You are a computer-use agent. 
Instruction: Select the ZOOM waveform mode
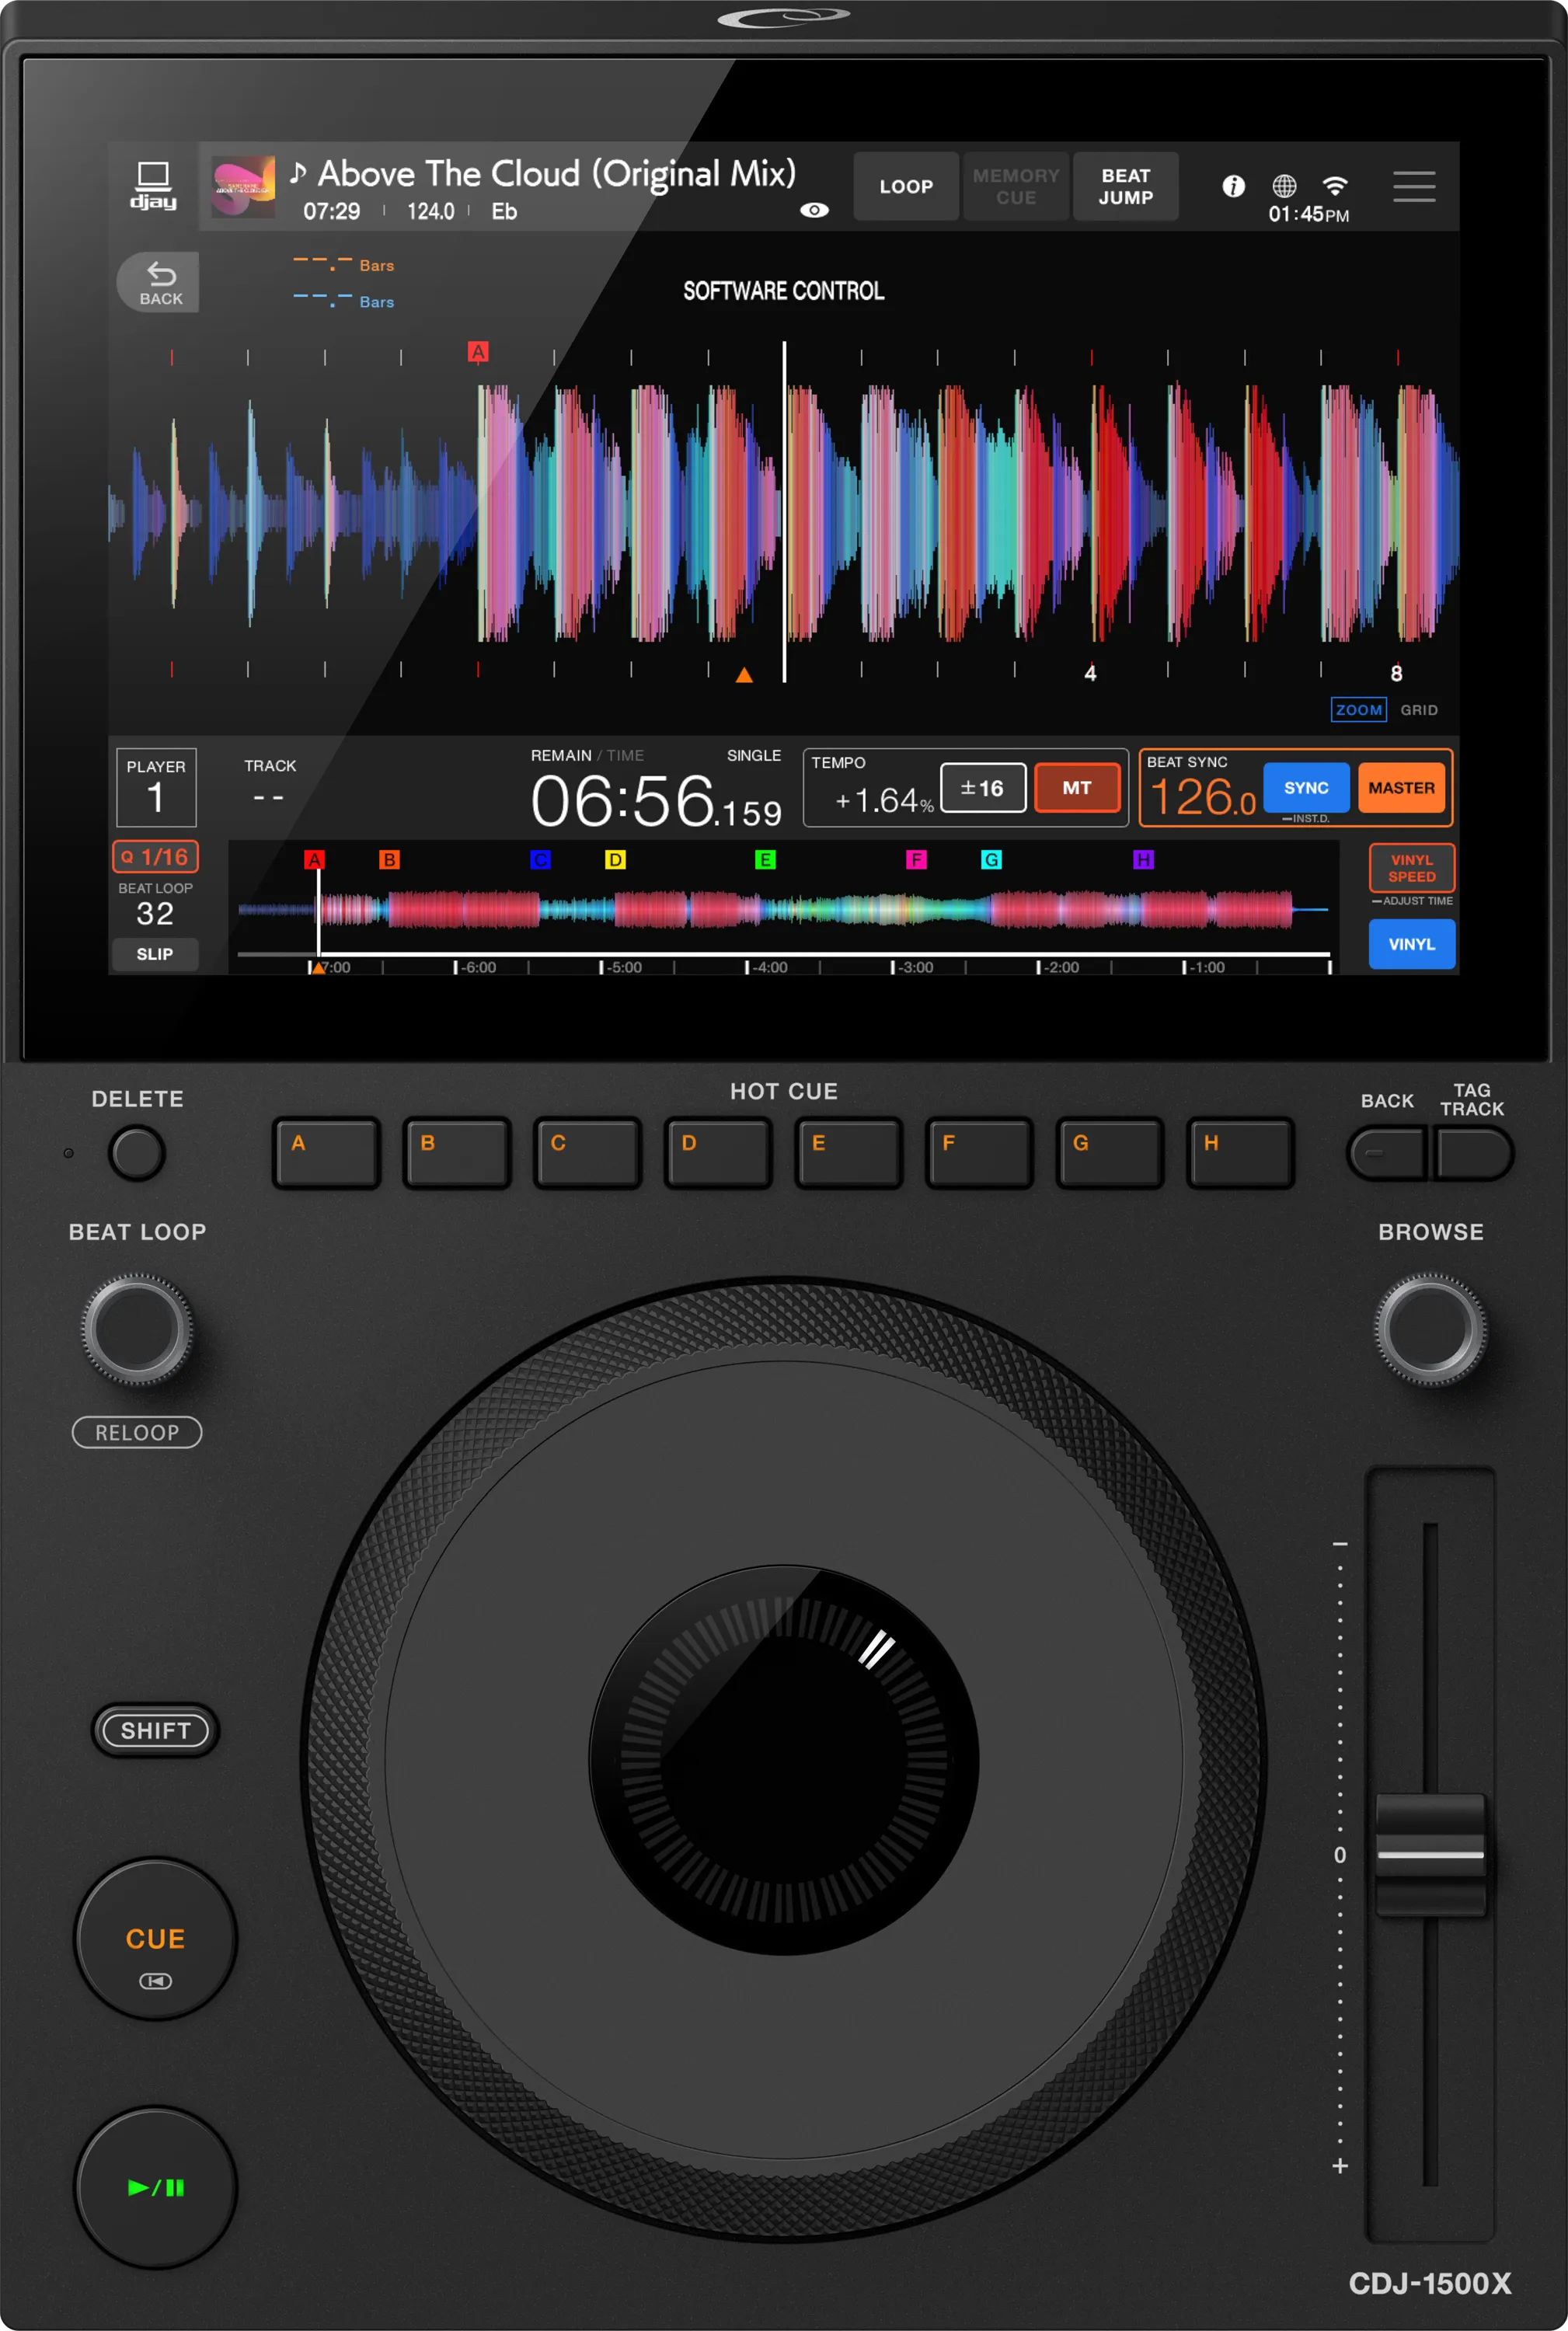pos(1358,709)
